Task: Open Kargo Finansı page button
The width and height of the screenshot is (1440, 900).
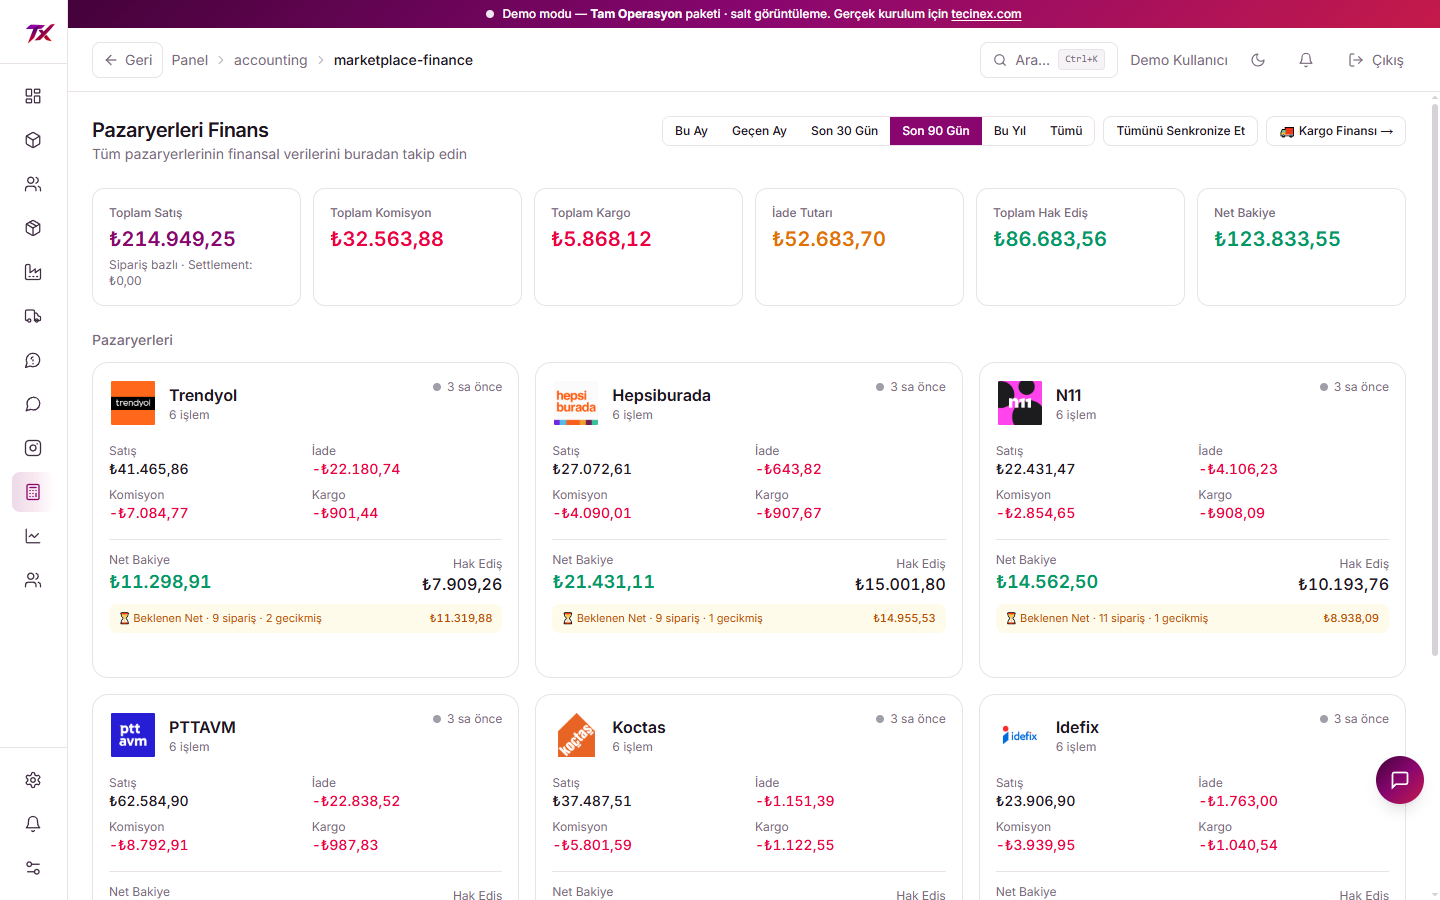Action: (1336, 131)
